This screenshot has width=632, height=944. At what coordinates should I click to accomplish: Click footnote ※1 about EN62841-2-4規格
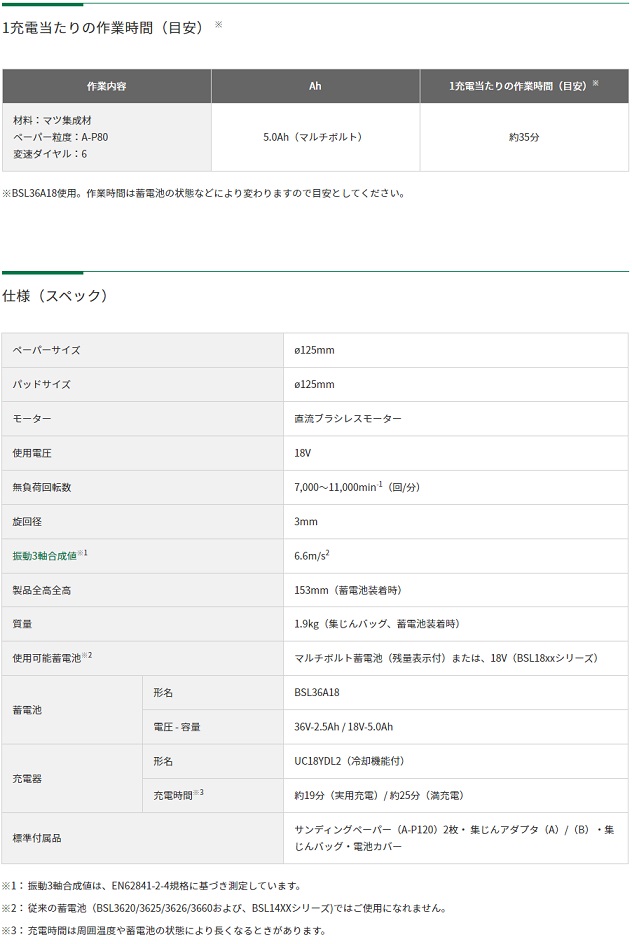coord(152,886)
